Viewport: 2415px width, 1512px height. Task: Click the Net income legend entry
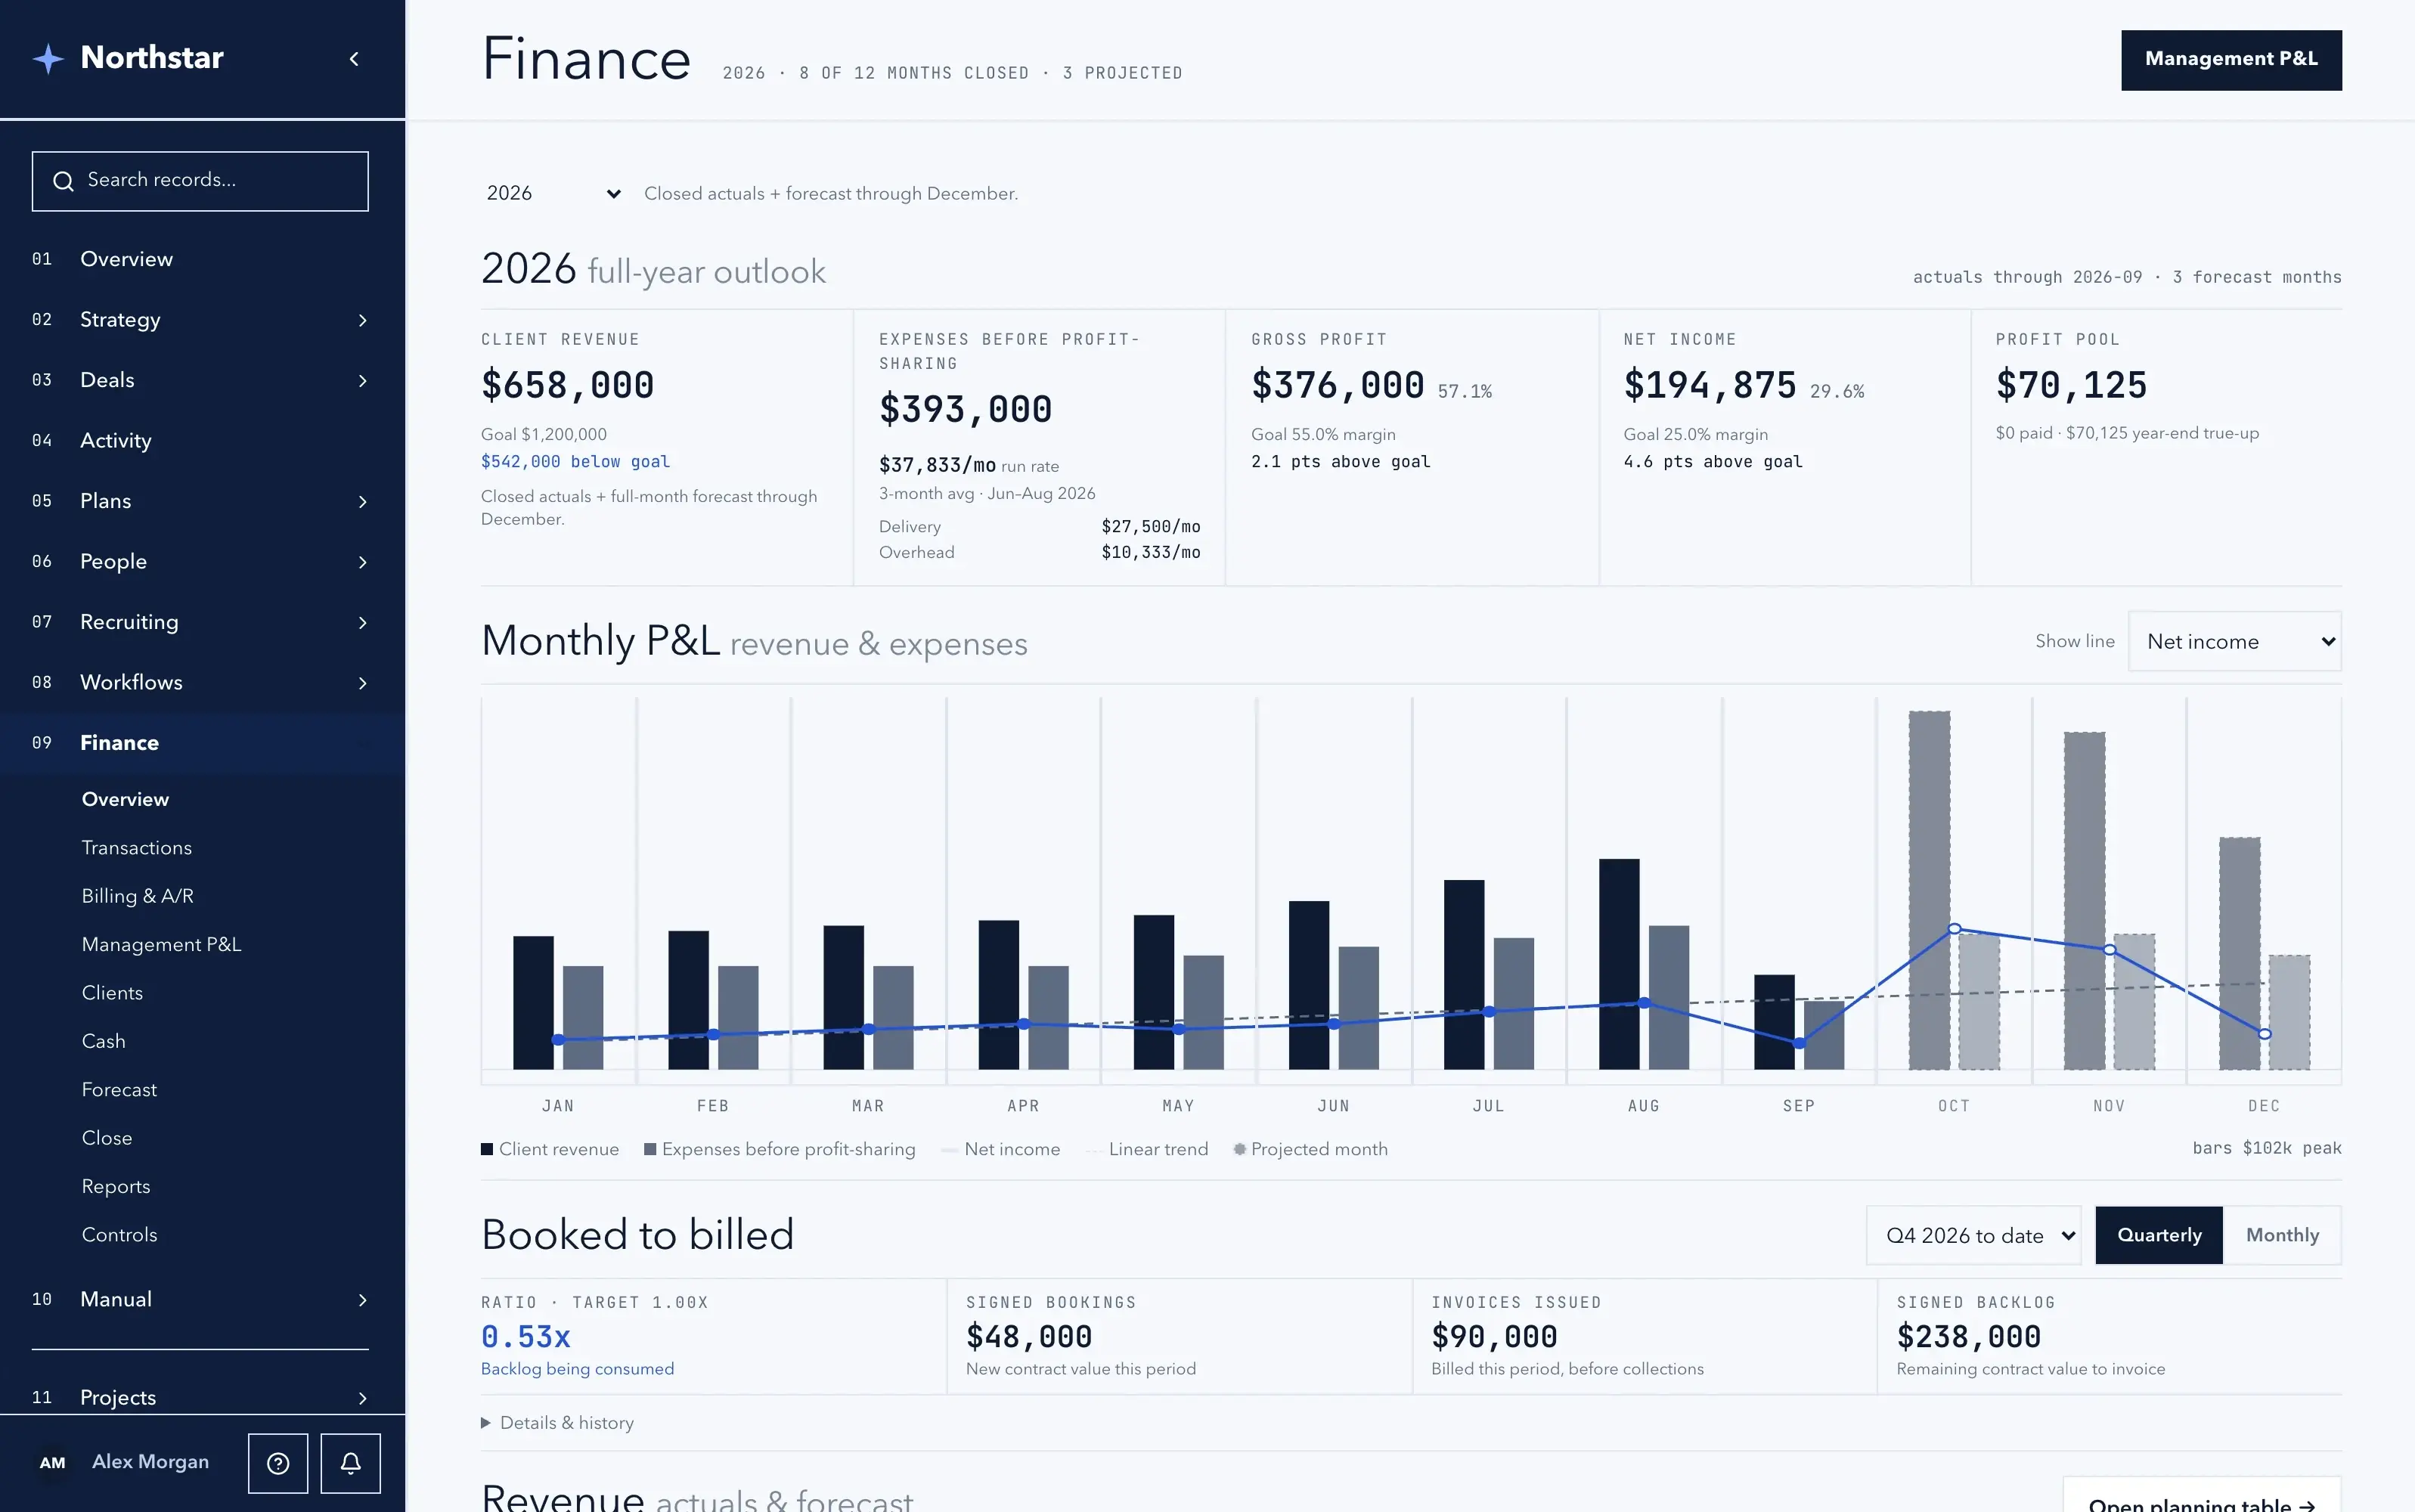(1001, 1150)
